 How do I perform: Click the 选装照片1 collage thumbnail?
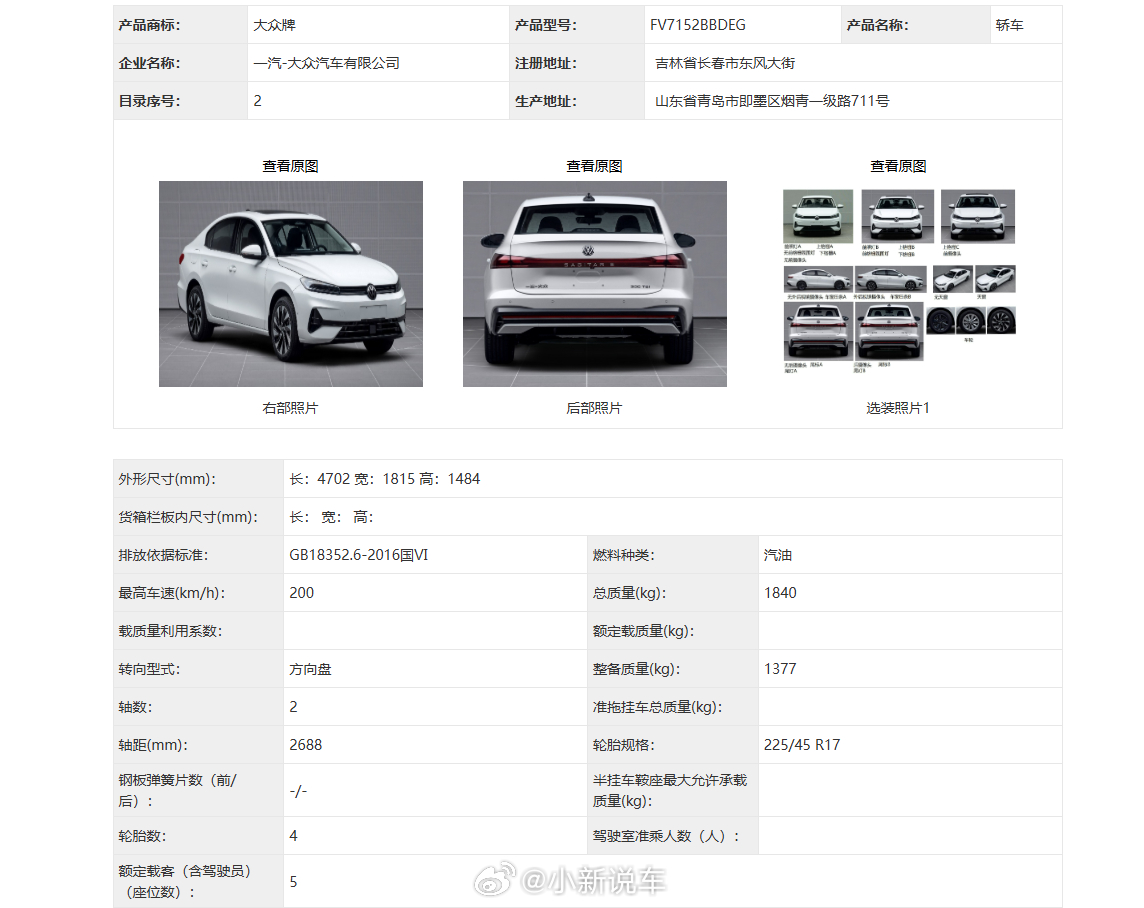point(899,282)
